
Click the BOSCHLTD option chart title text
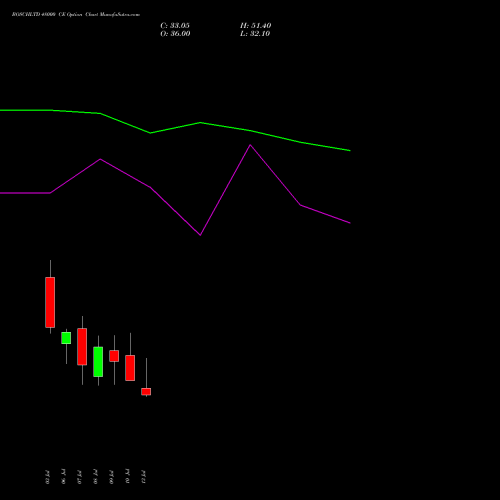pyautogui.click(x=76, y=15)
